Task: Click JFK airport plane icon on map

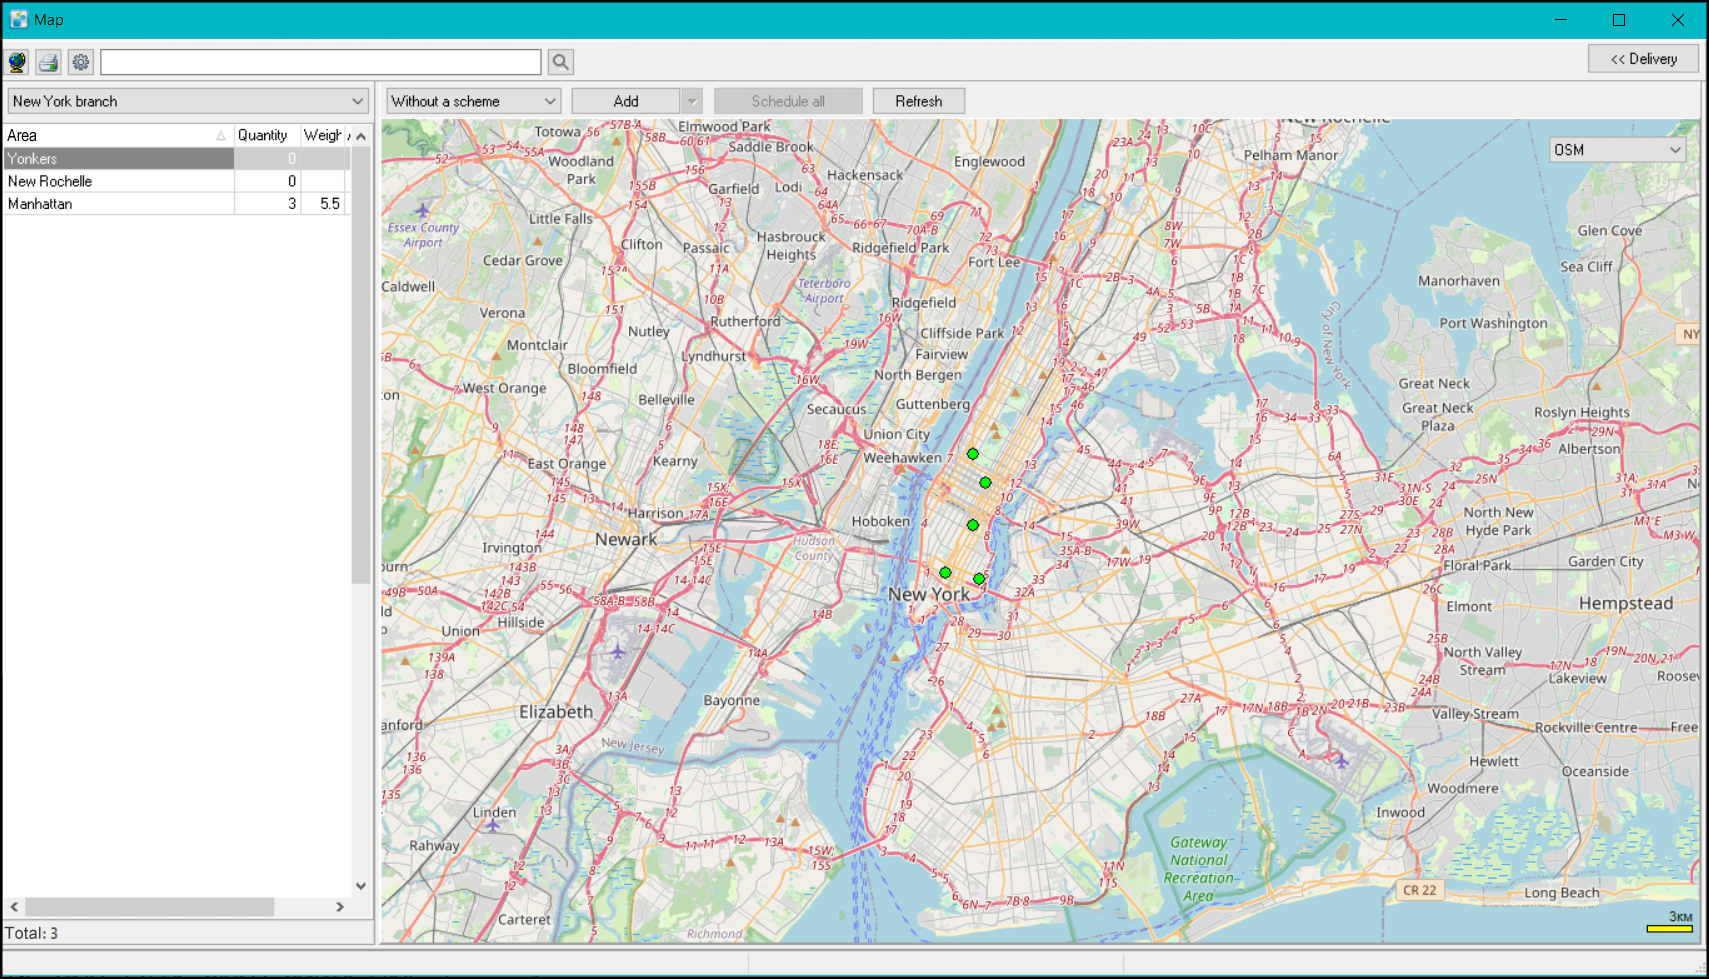Action: coord(1342,761)
